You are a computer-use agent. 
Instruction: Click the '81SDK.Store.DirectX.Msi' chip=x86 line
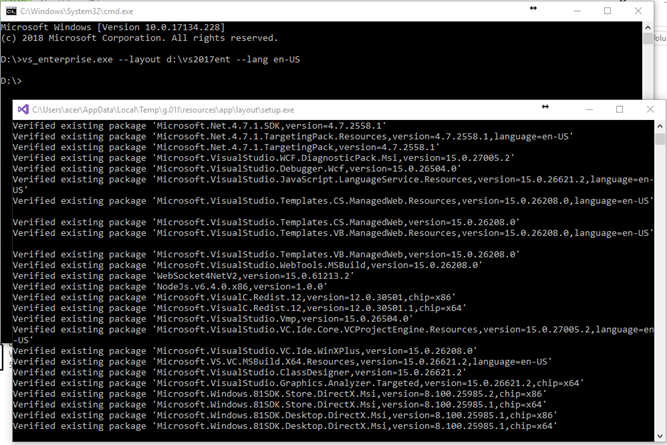(x=279, y=394)
